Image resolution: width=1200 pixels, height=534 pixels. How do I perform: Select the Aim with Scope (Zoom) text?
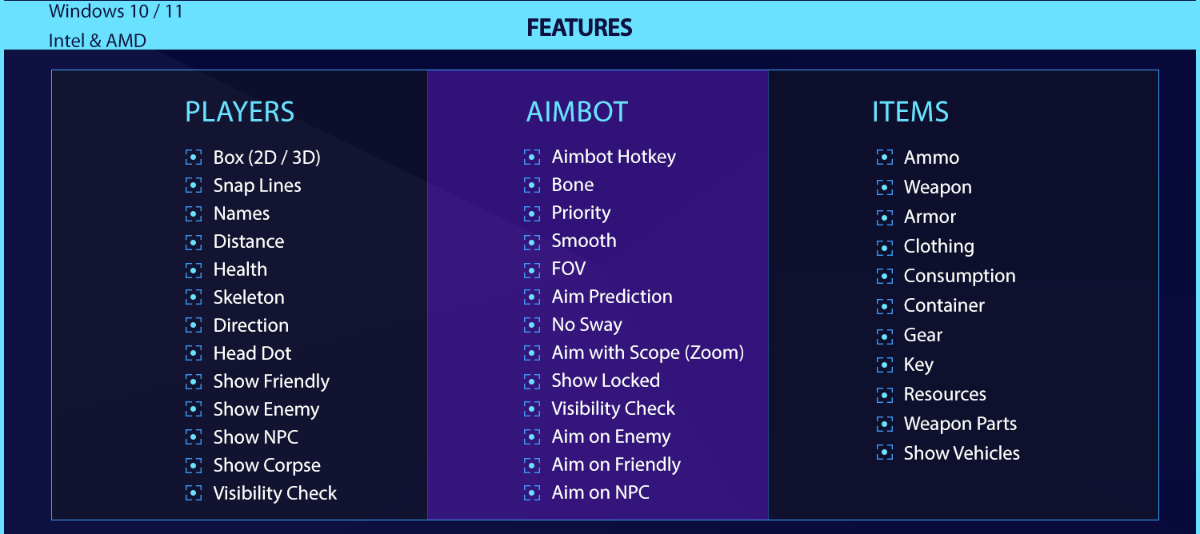[647, 352]
